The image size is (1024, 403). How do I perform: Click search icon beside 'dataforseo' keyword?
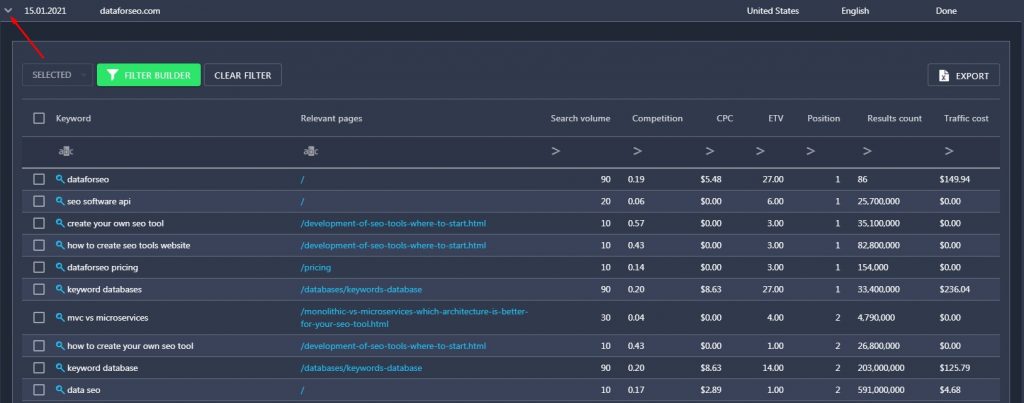pyautogui.click(x=60, y=178)
